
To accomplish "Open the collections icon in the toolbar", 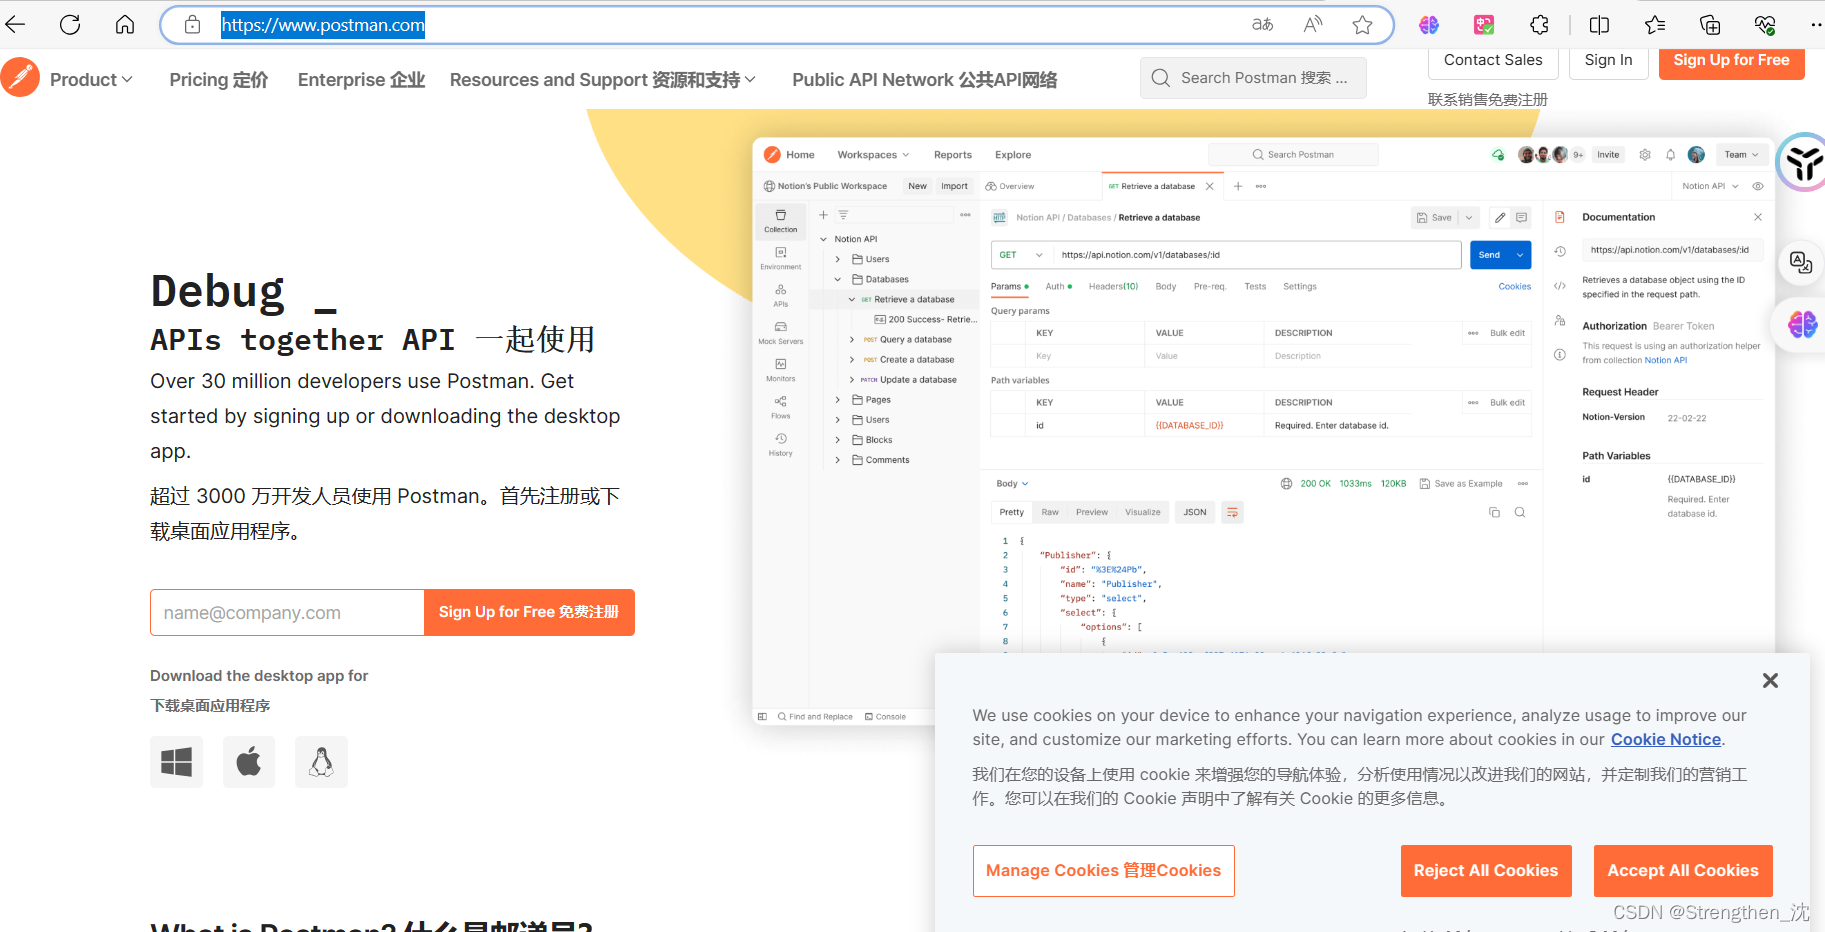I will [1710, 24].
